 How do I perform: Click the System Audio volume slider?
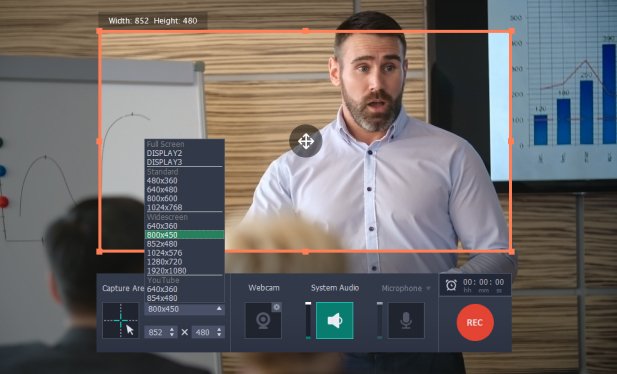click(x=308, y=320)
